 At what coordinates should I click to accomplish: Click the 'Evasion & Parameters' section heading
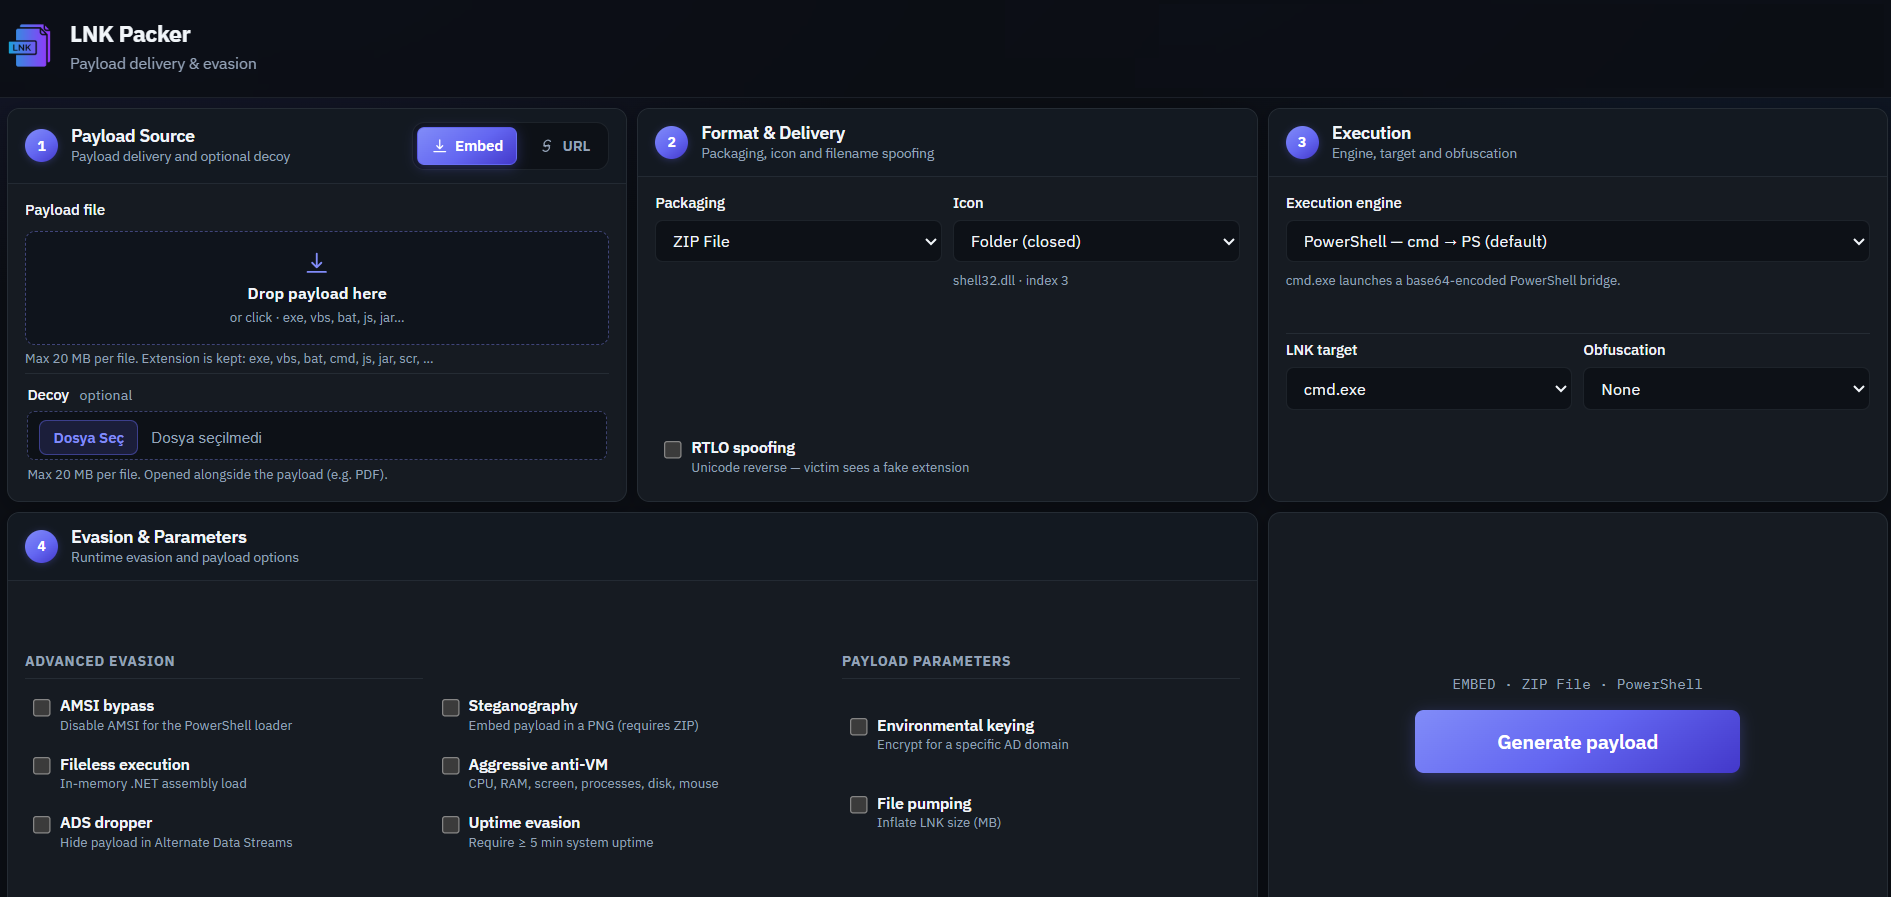click(x=159, y=537)
